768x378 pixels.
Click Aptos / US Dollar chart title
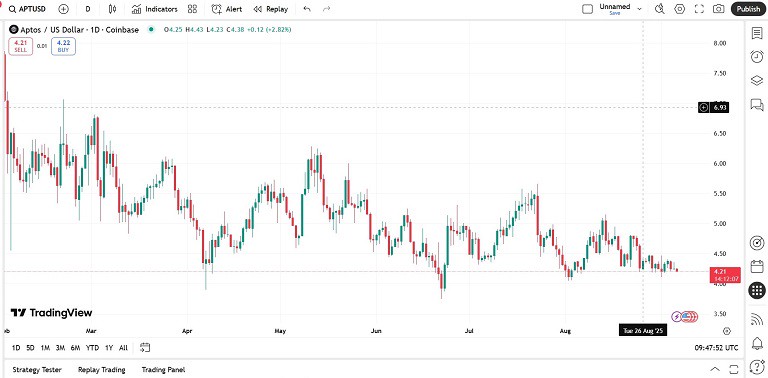click(80, 29)
